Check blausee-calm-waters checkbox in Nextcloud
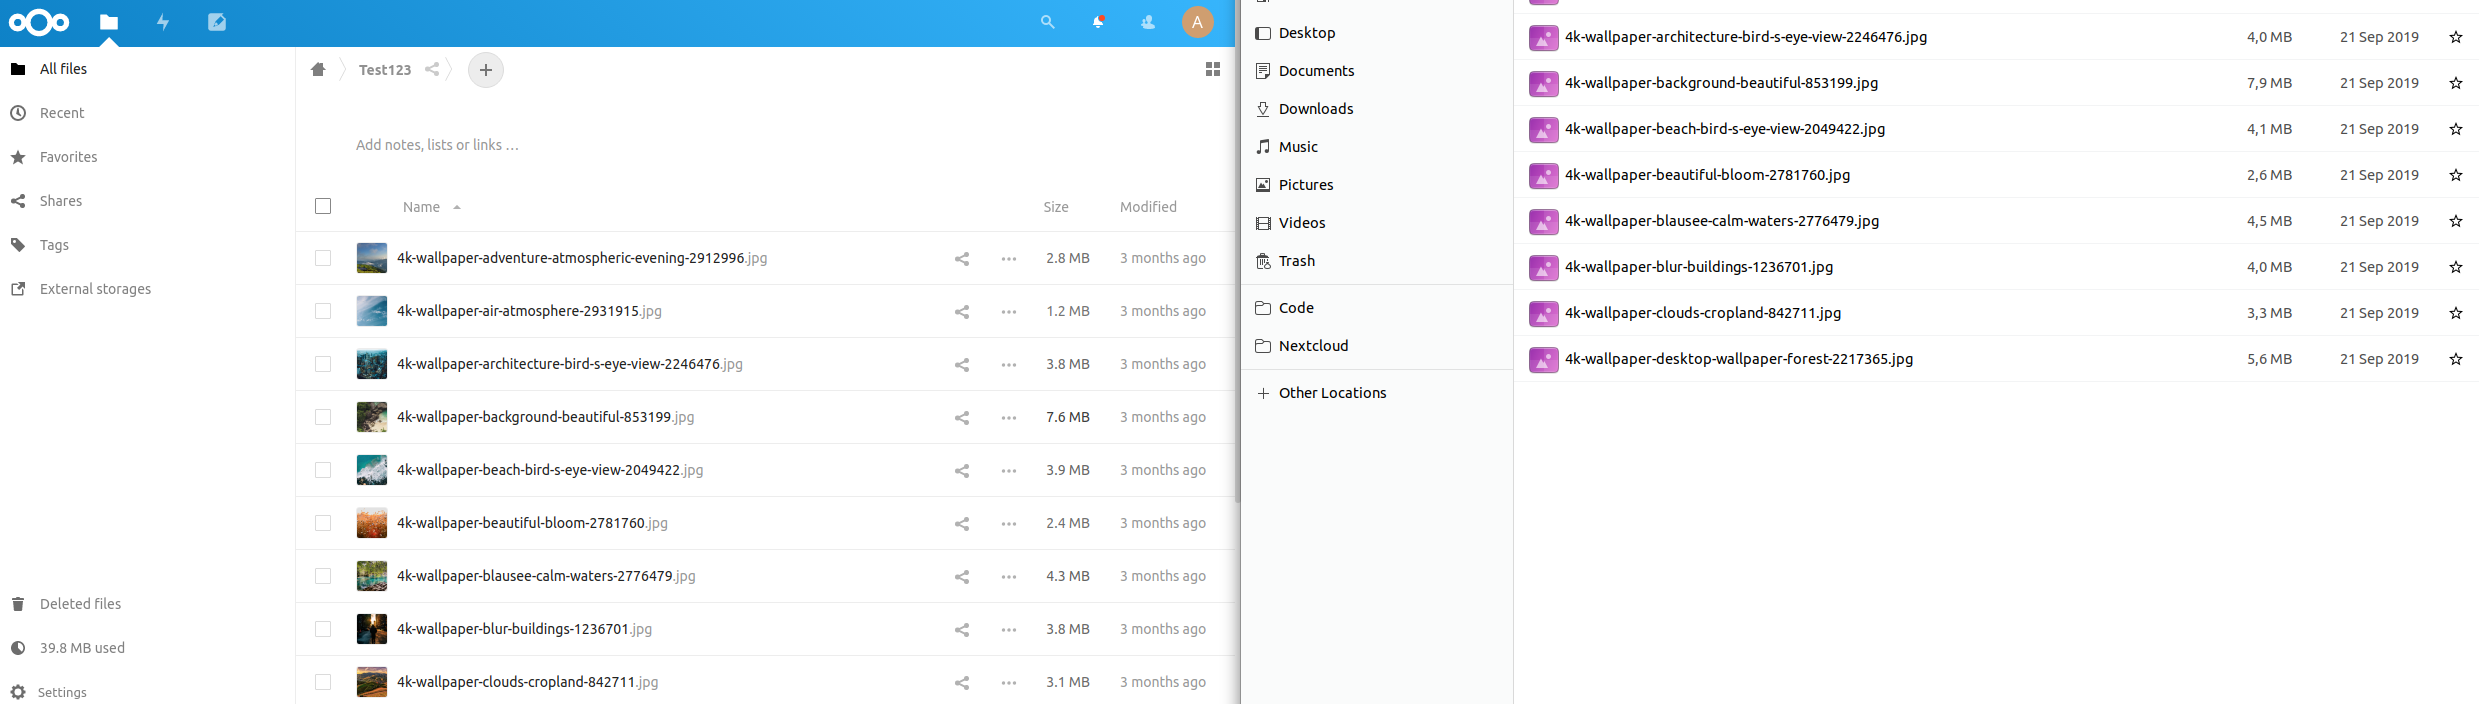Viewport: 2479px width, 704px height. click(x=323, y=576)
